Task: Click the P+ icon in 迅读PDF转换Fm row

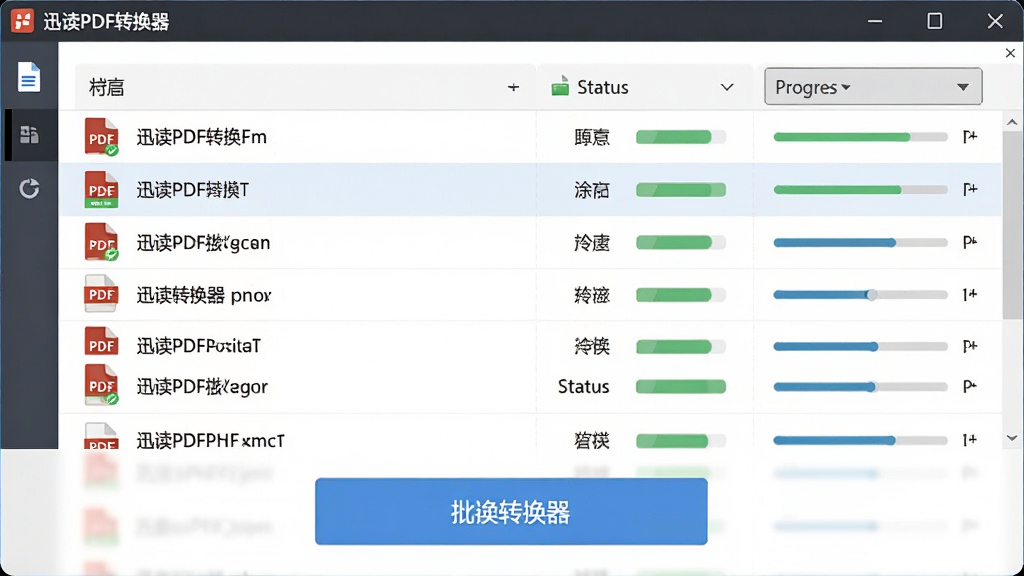Action: (970, 136)
